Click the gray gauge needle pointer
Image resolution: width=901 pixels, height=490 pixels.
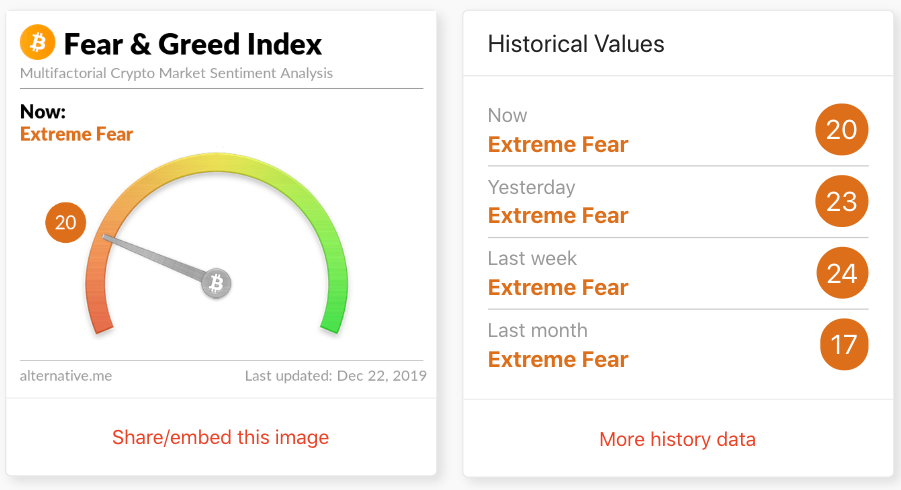(153, 257)
